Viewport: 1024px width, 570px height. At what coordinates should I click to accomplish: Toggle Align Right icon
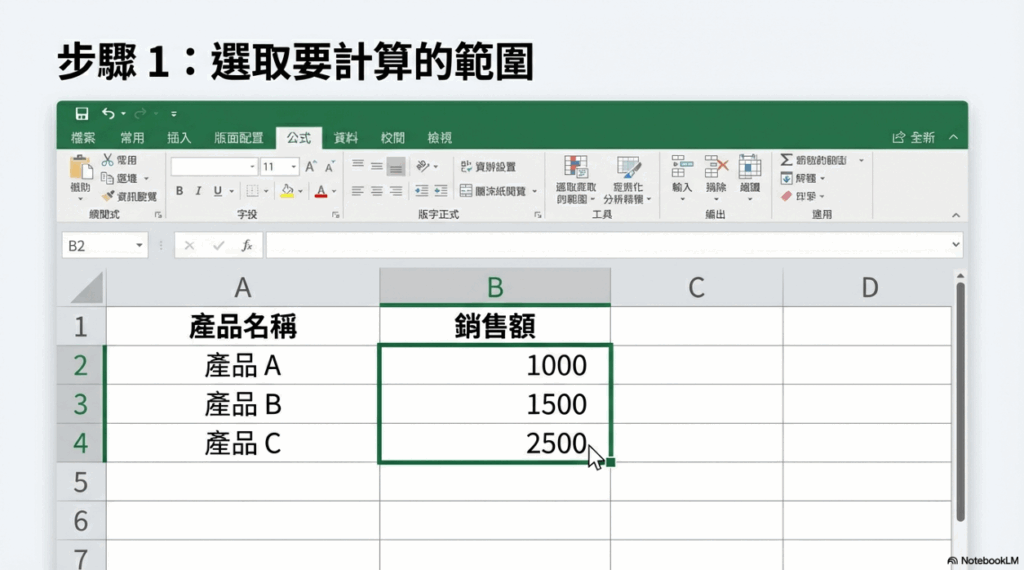click(396, 191)
